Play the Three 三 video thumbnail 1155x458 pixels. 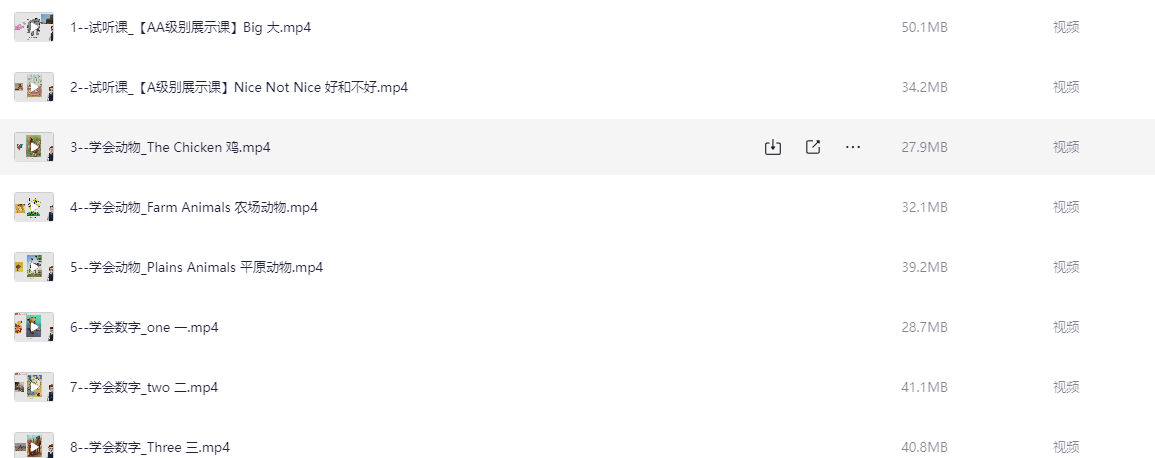34,446
